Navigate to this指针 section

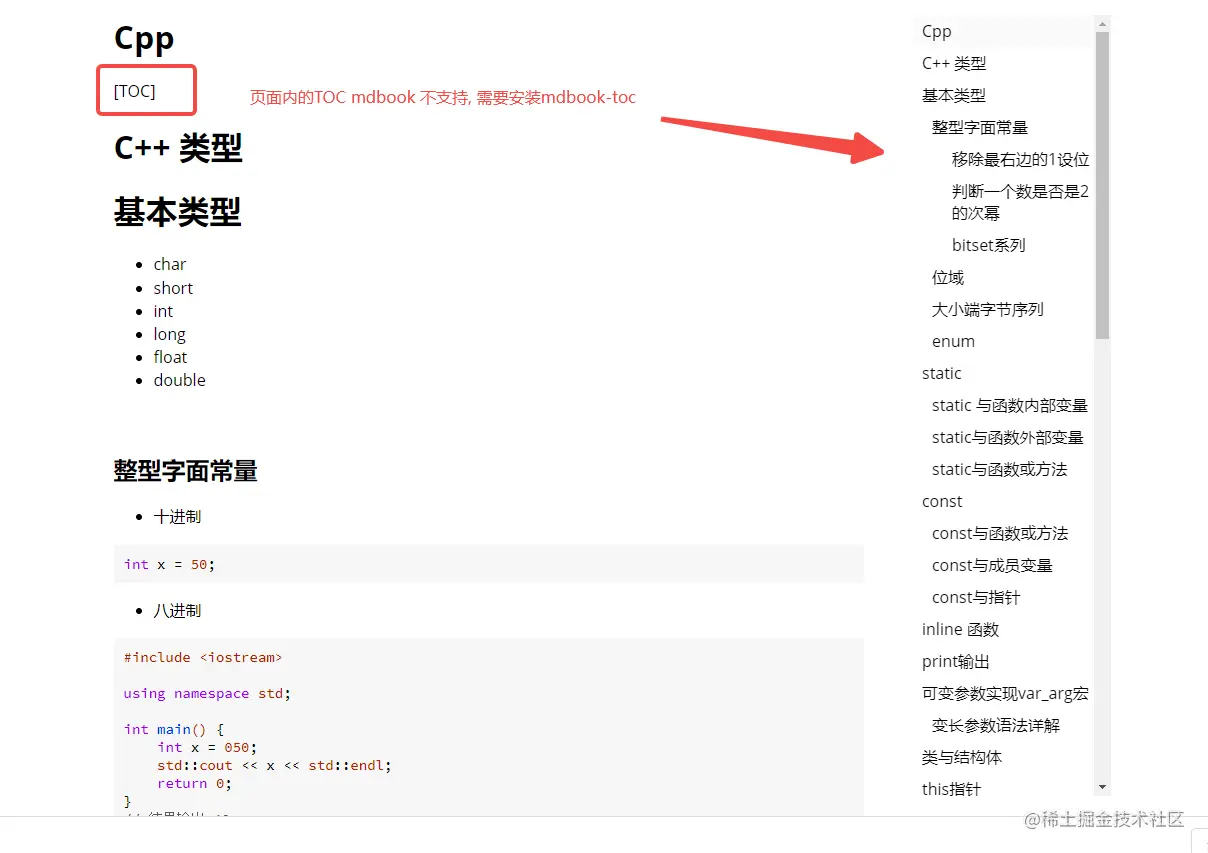(951, 789)
